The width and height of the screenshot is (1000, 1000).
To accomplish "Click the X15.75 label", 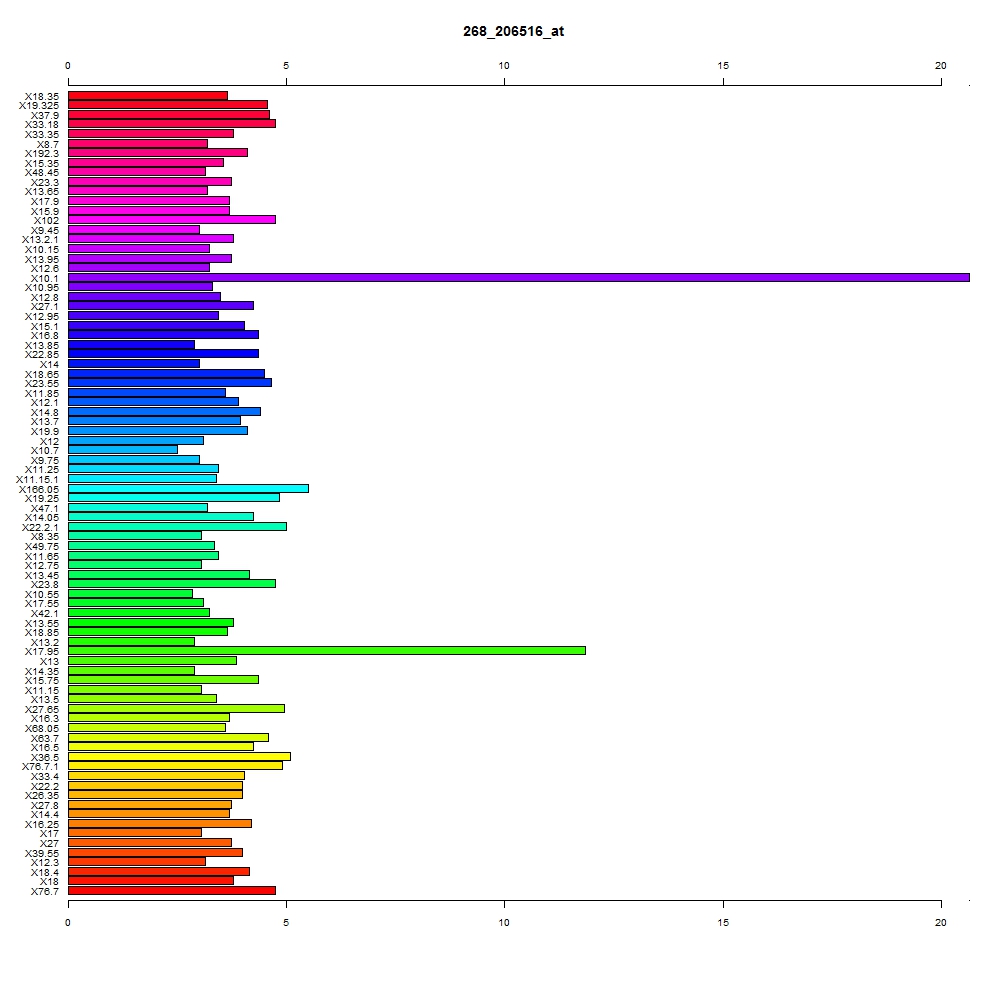I will pyautogui.click(x=41, y=680).
